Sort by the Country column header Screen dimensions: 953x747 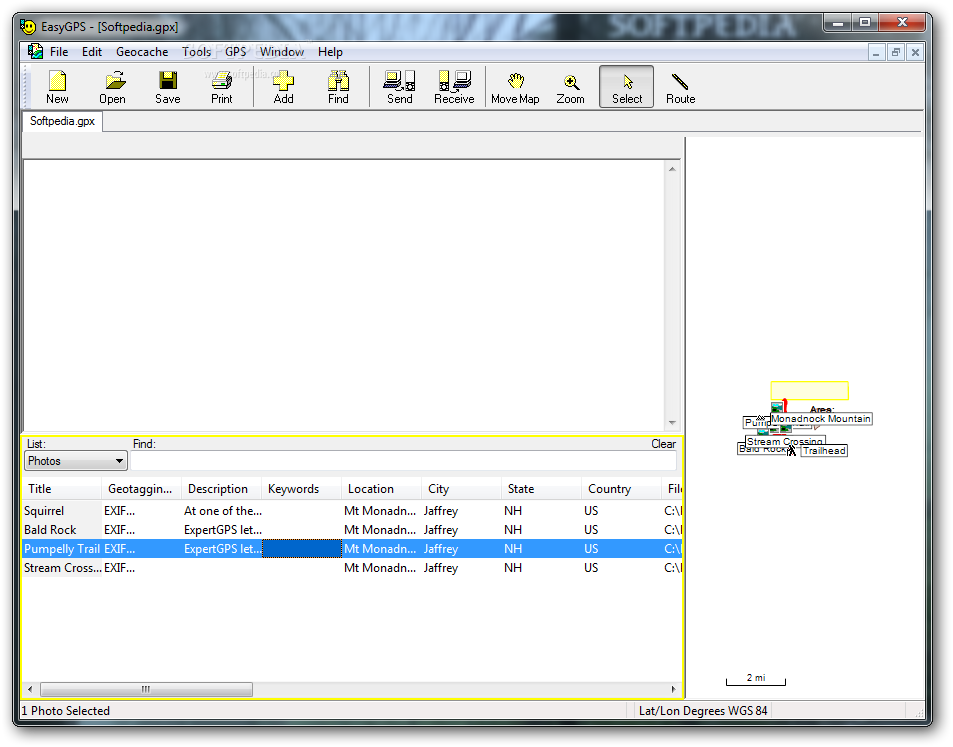tap(621, 489)
